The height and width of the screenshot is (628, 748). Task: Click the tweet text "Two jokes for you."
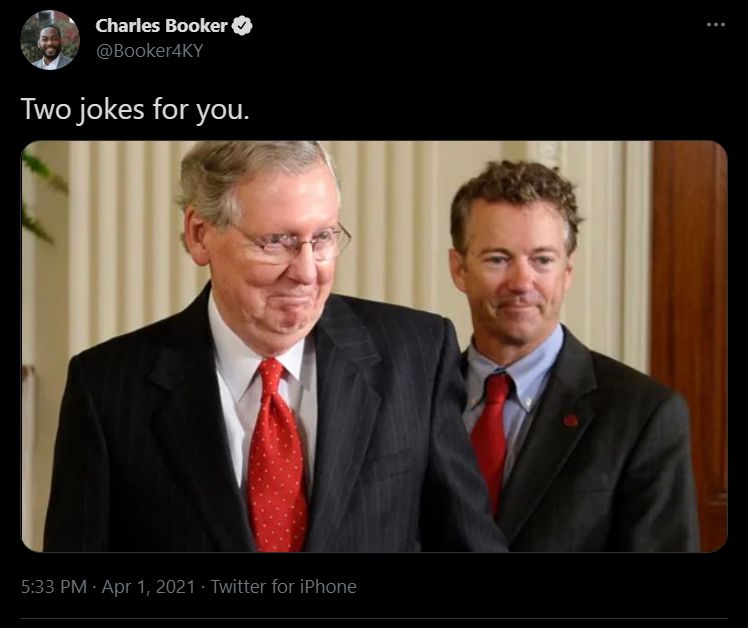click(135, 109)
